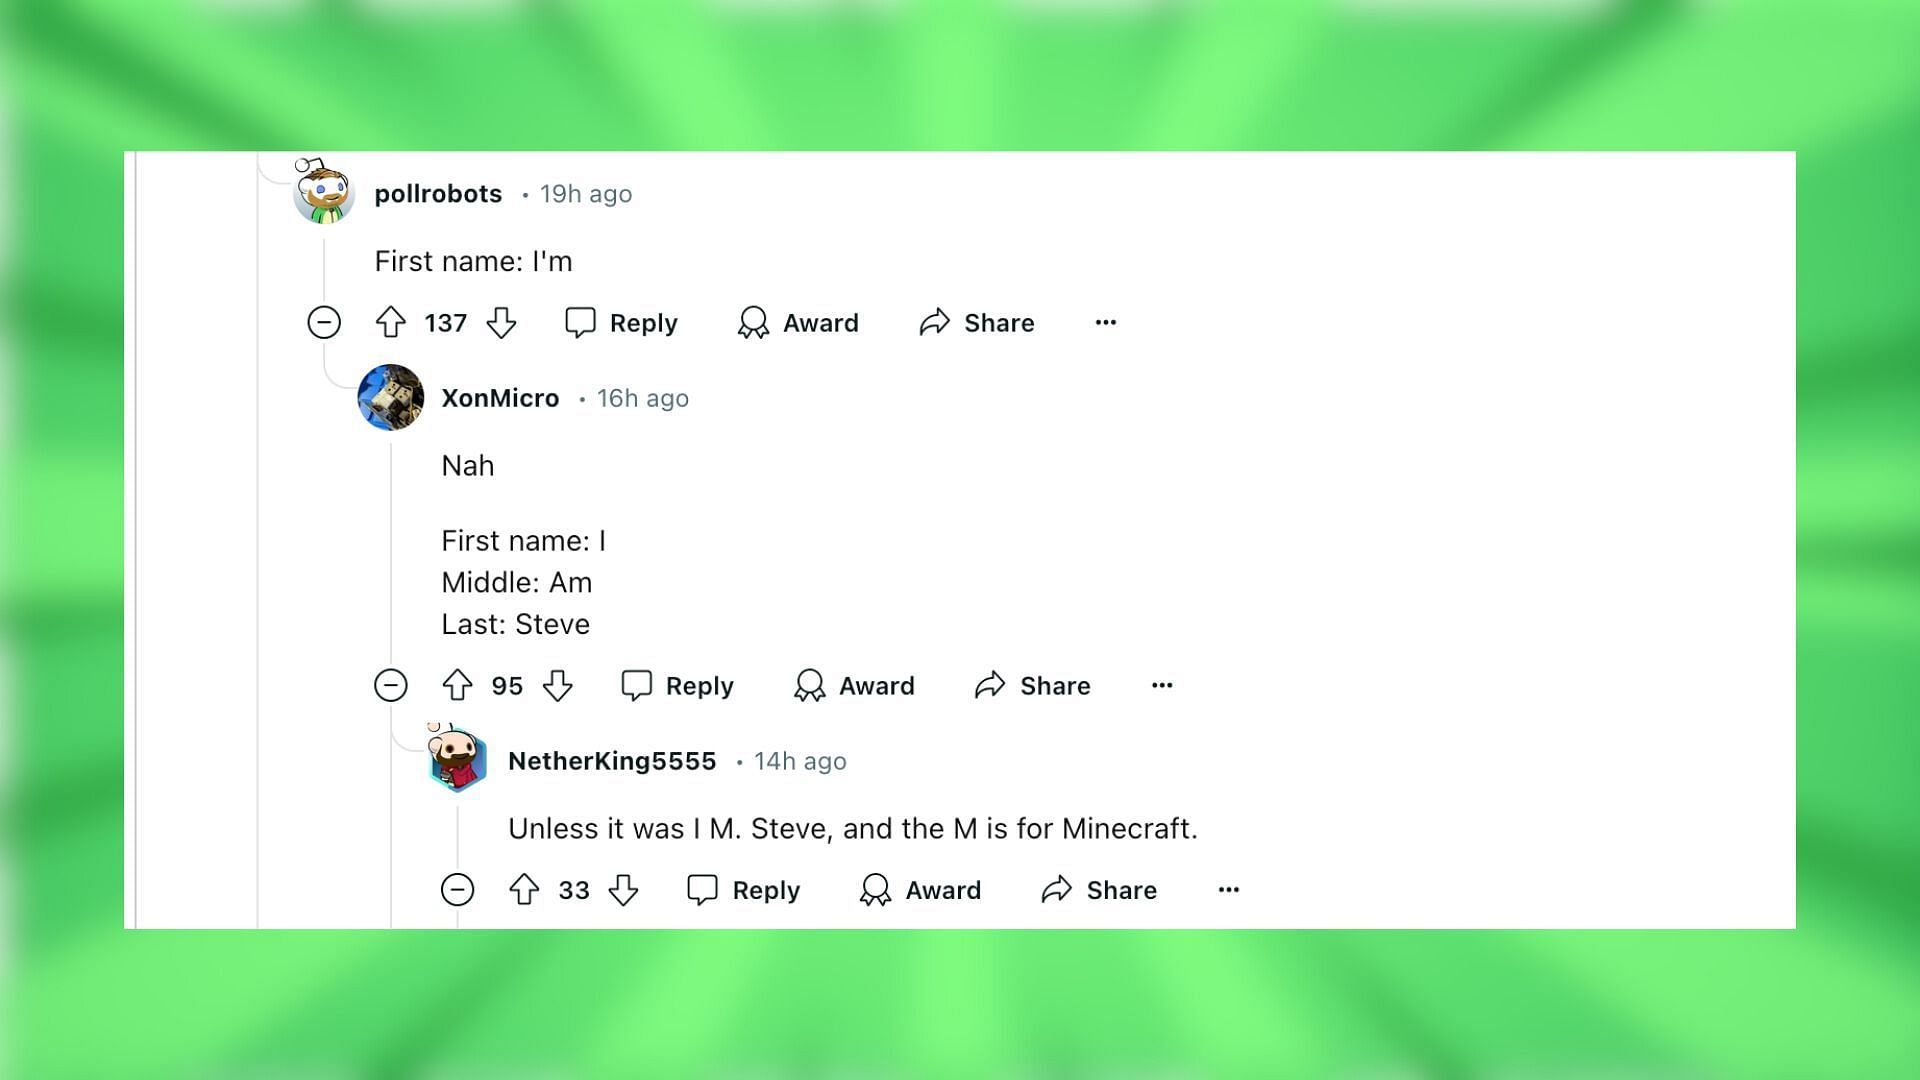The image size is (1920, 1080).
Task: Open more options for NetherKing5555 comment
Action: [x=1226, y=889]
